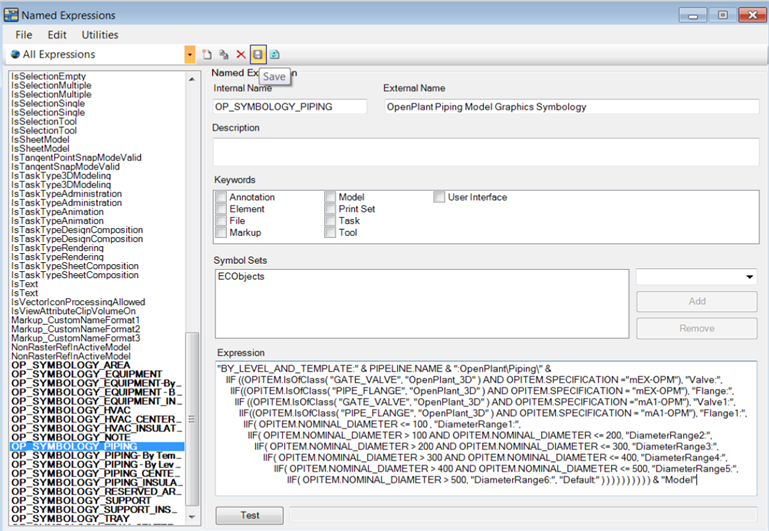Select OP_SYMBOLOGY_HVAC_CENTER expression
The height and width of the screenshot is (531, 769).
point(96,419)
